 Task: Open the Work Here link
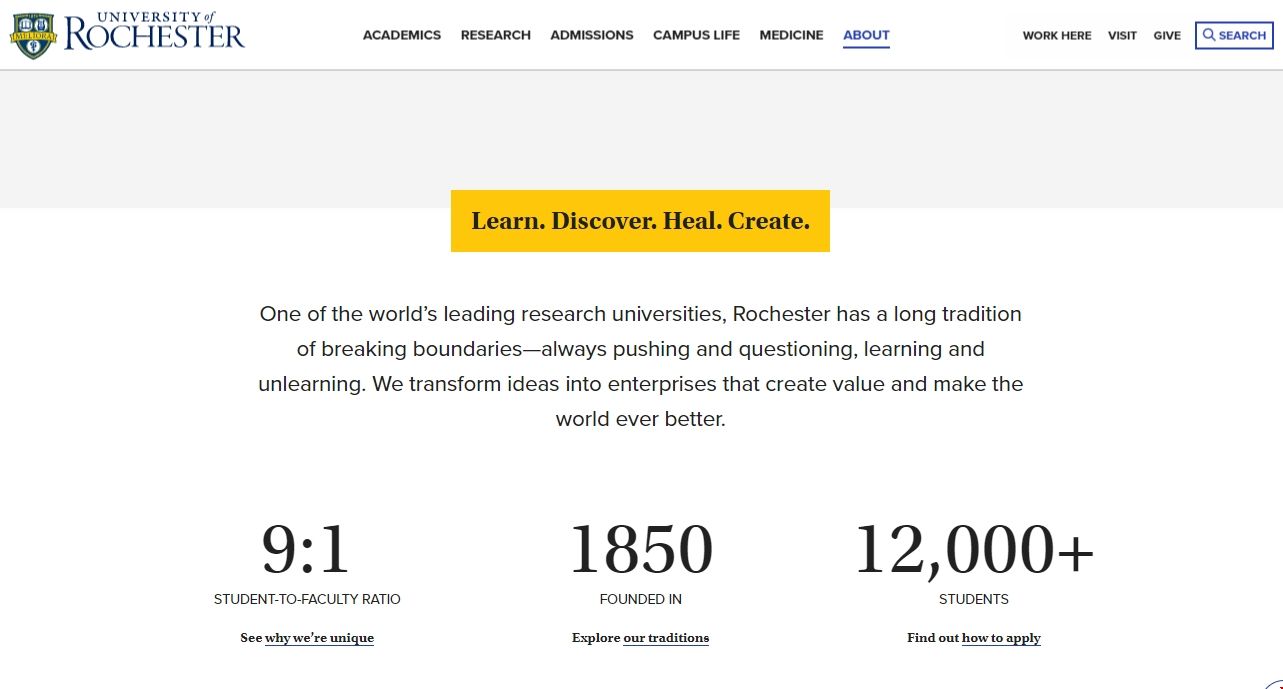(1056, 36)
